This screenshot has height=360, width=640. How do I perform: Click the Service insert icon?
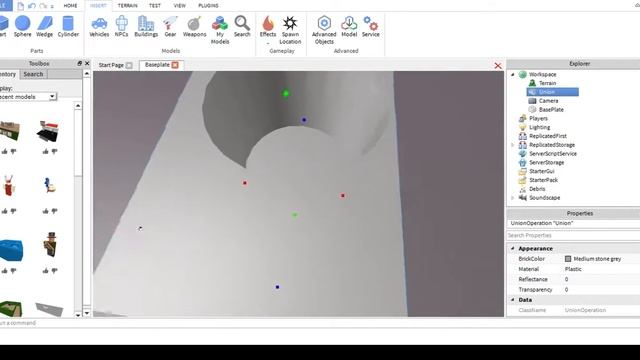[x=371, y=27]
